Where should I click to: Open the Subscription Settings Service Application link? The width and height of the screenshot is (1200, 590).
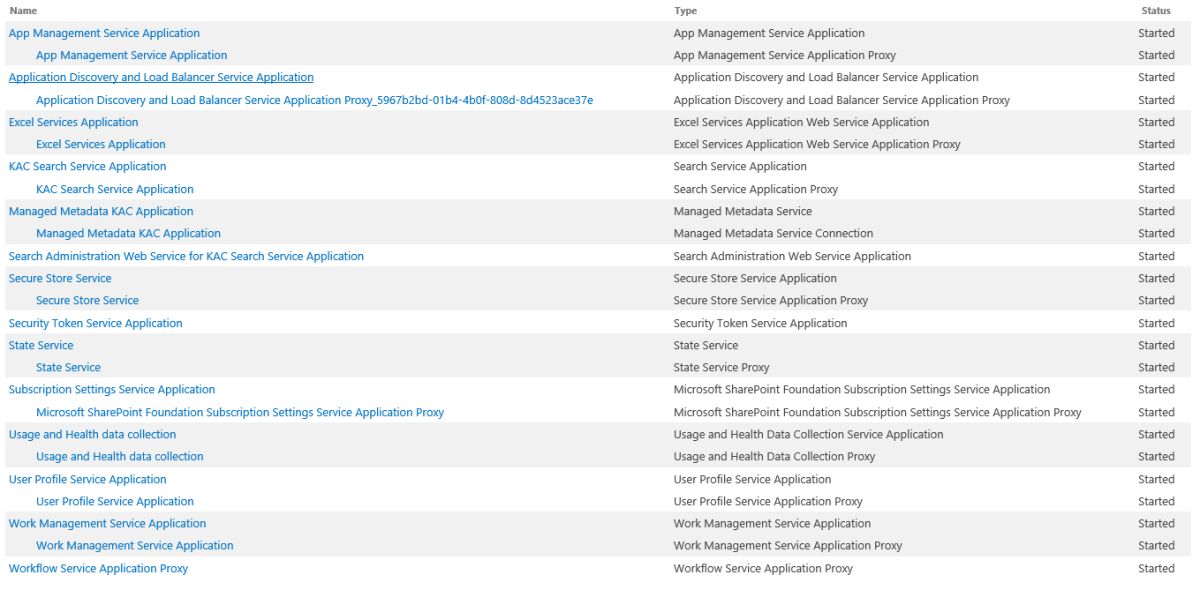coord(112,389)
